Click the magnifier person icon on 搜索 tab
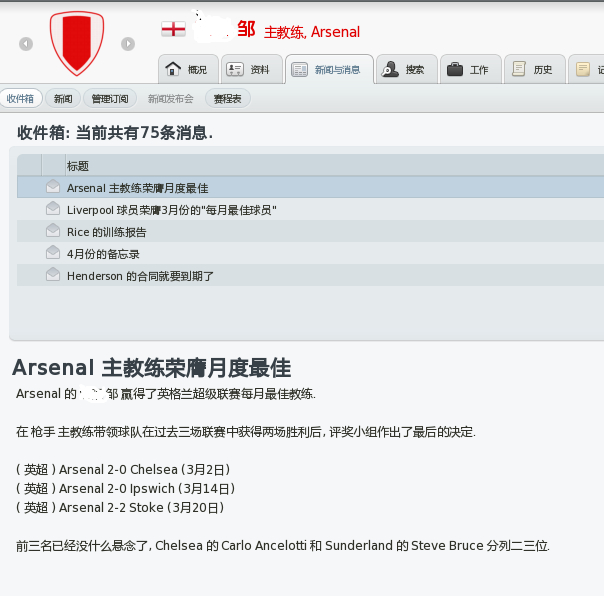604x596 pixels. click(x=390, y=69)
